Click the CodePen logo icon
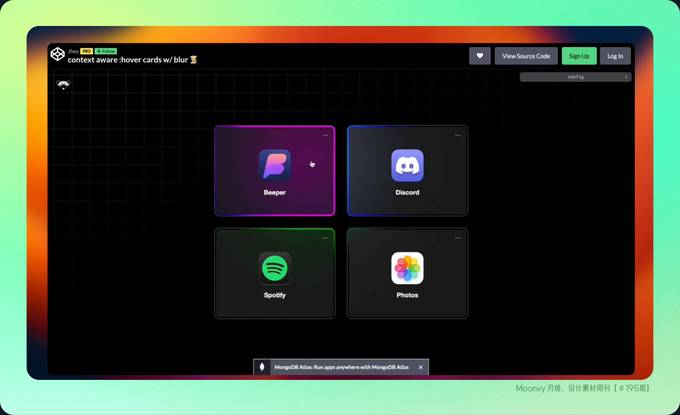This screenshot has width=680, height=415. pos(58,54)
